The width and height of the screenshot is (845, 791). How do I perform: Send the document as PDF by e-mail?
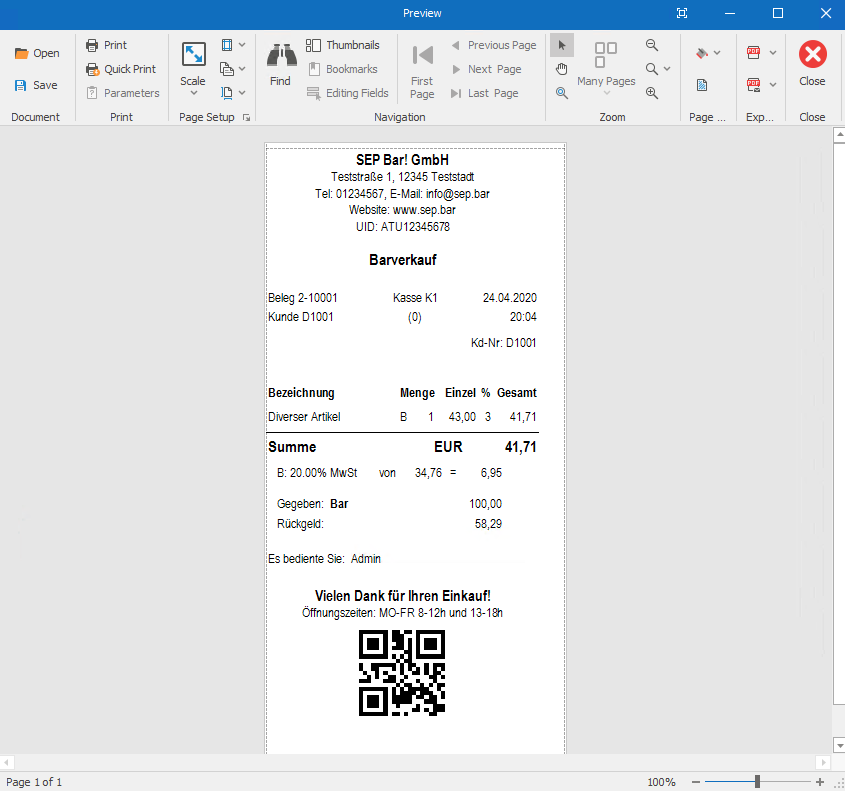click(753, 85)
